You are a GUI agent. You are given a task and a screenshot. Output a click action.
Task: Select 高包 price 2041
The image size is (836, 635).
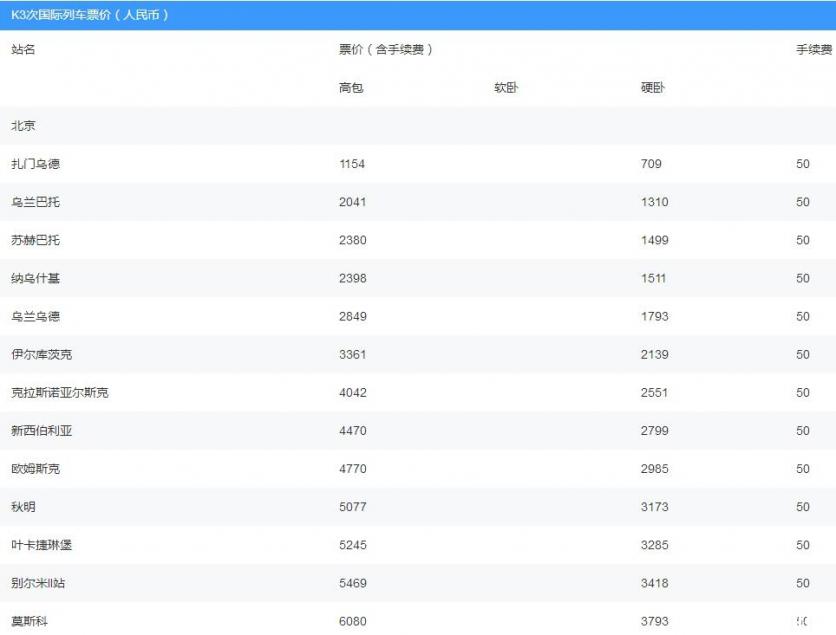(x=352, y=202)
